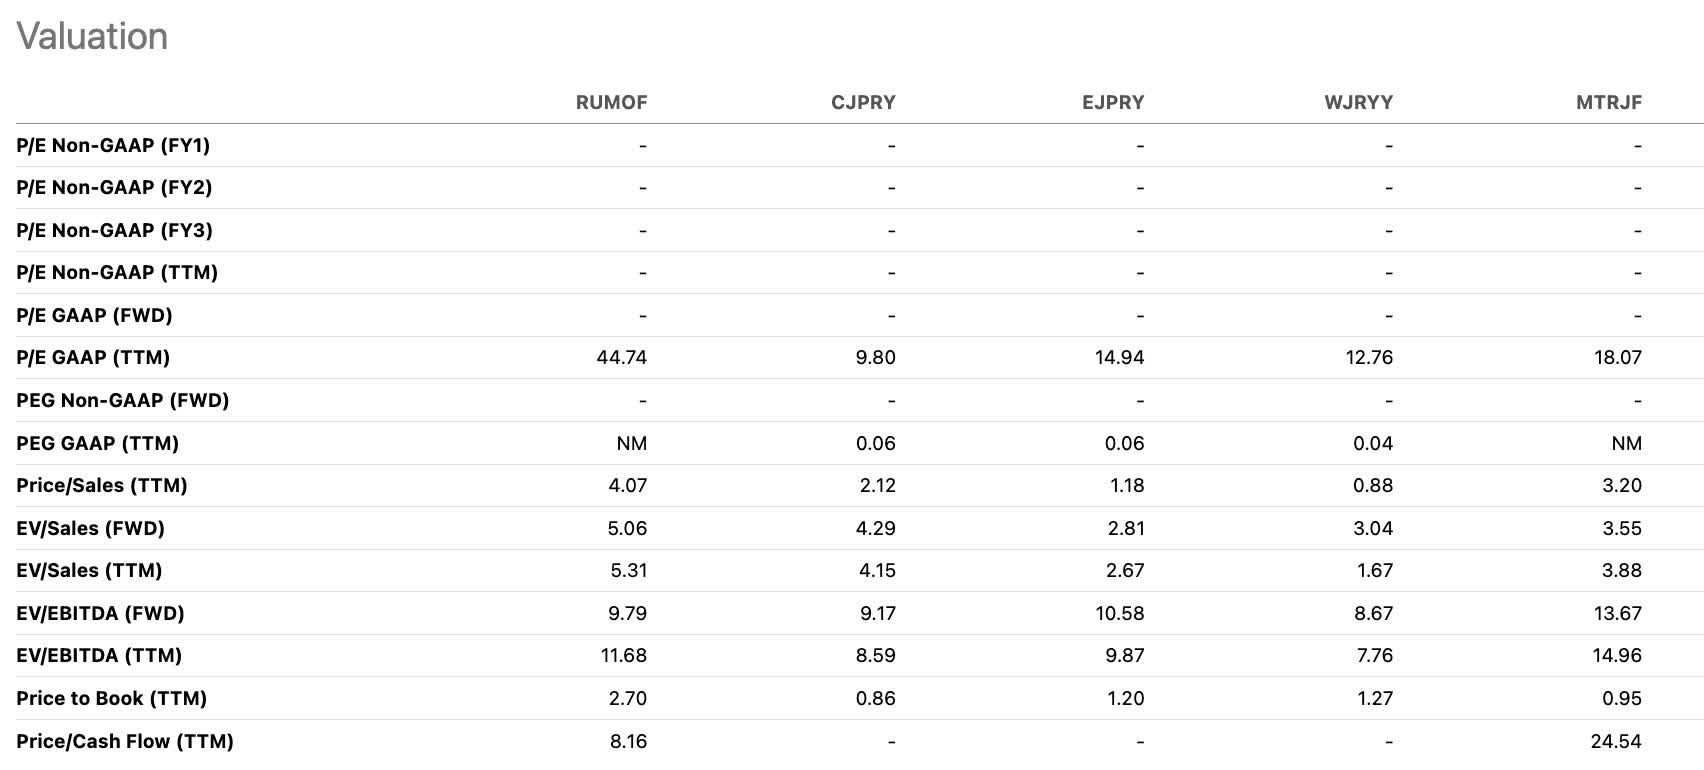The image size is (1704, 770).
Task: Click the Valuation section heading
Action: click(92, 37)
